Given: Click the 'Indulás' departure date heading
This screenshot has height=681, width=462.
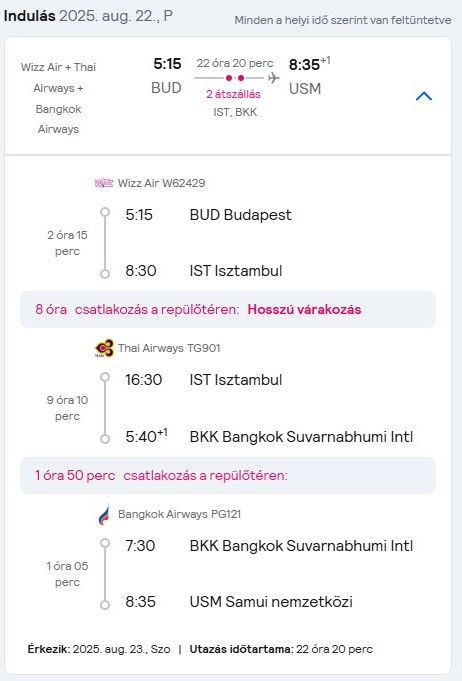Looking at the screenshot, I should 88,16.
